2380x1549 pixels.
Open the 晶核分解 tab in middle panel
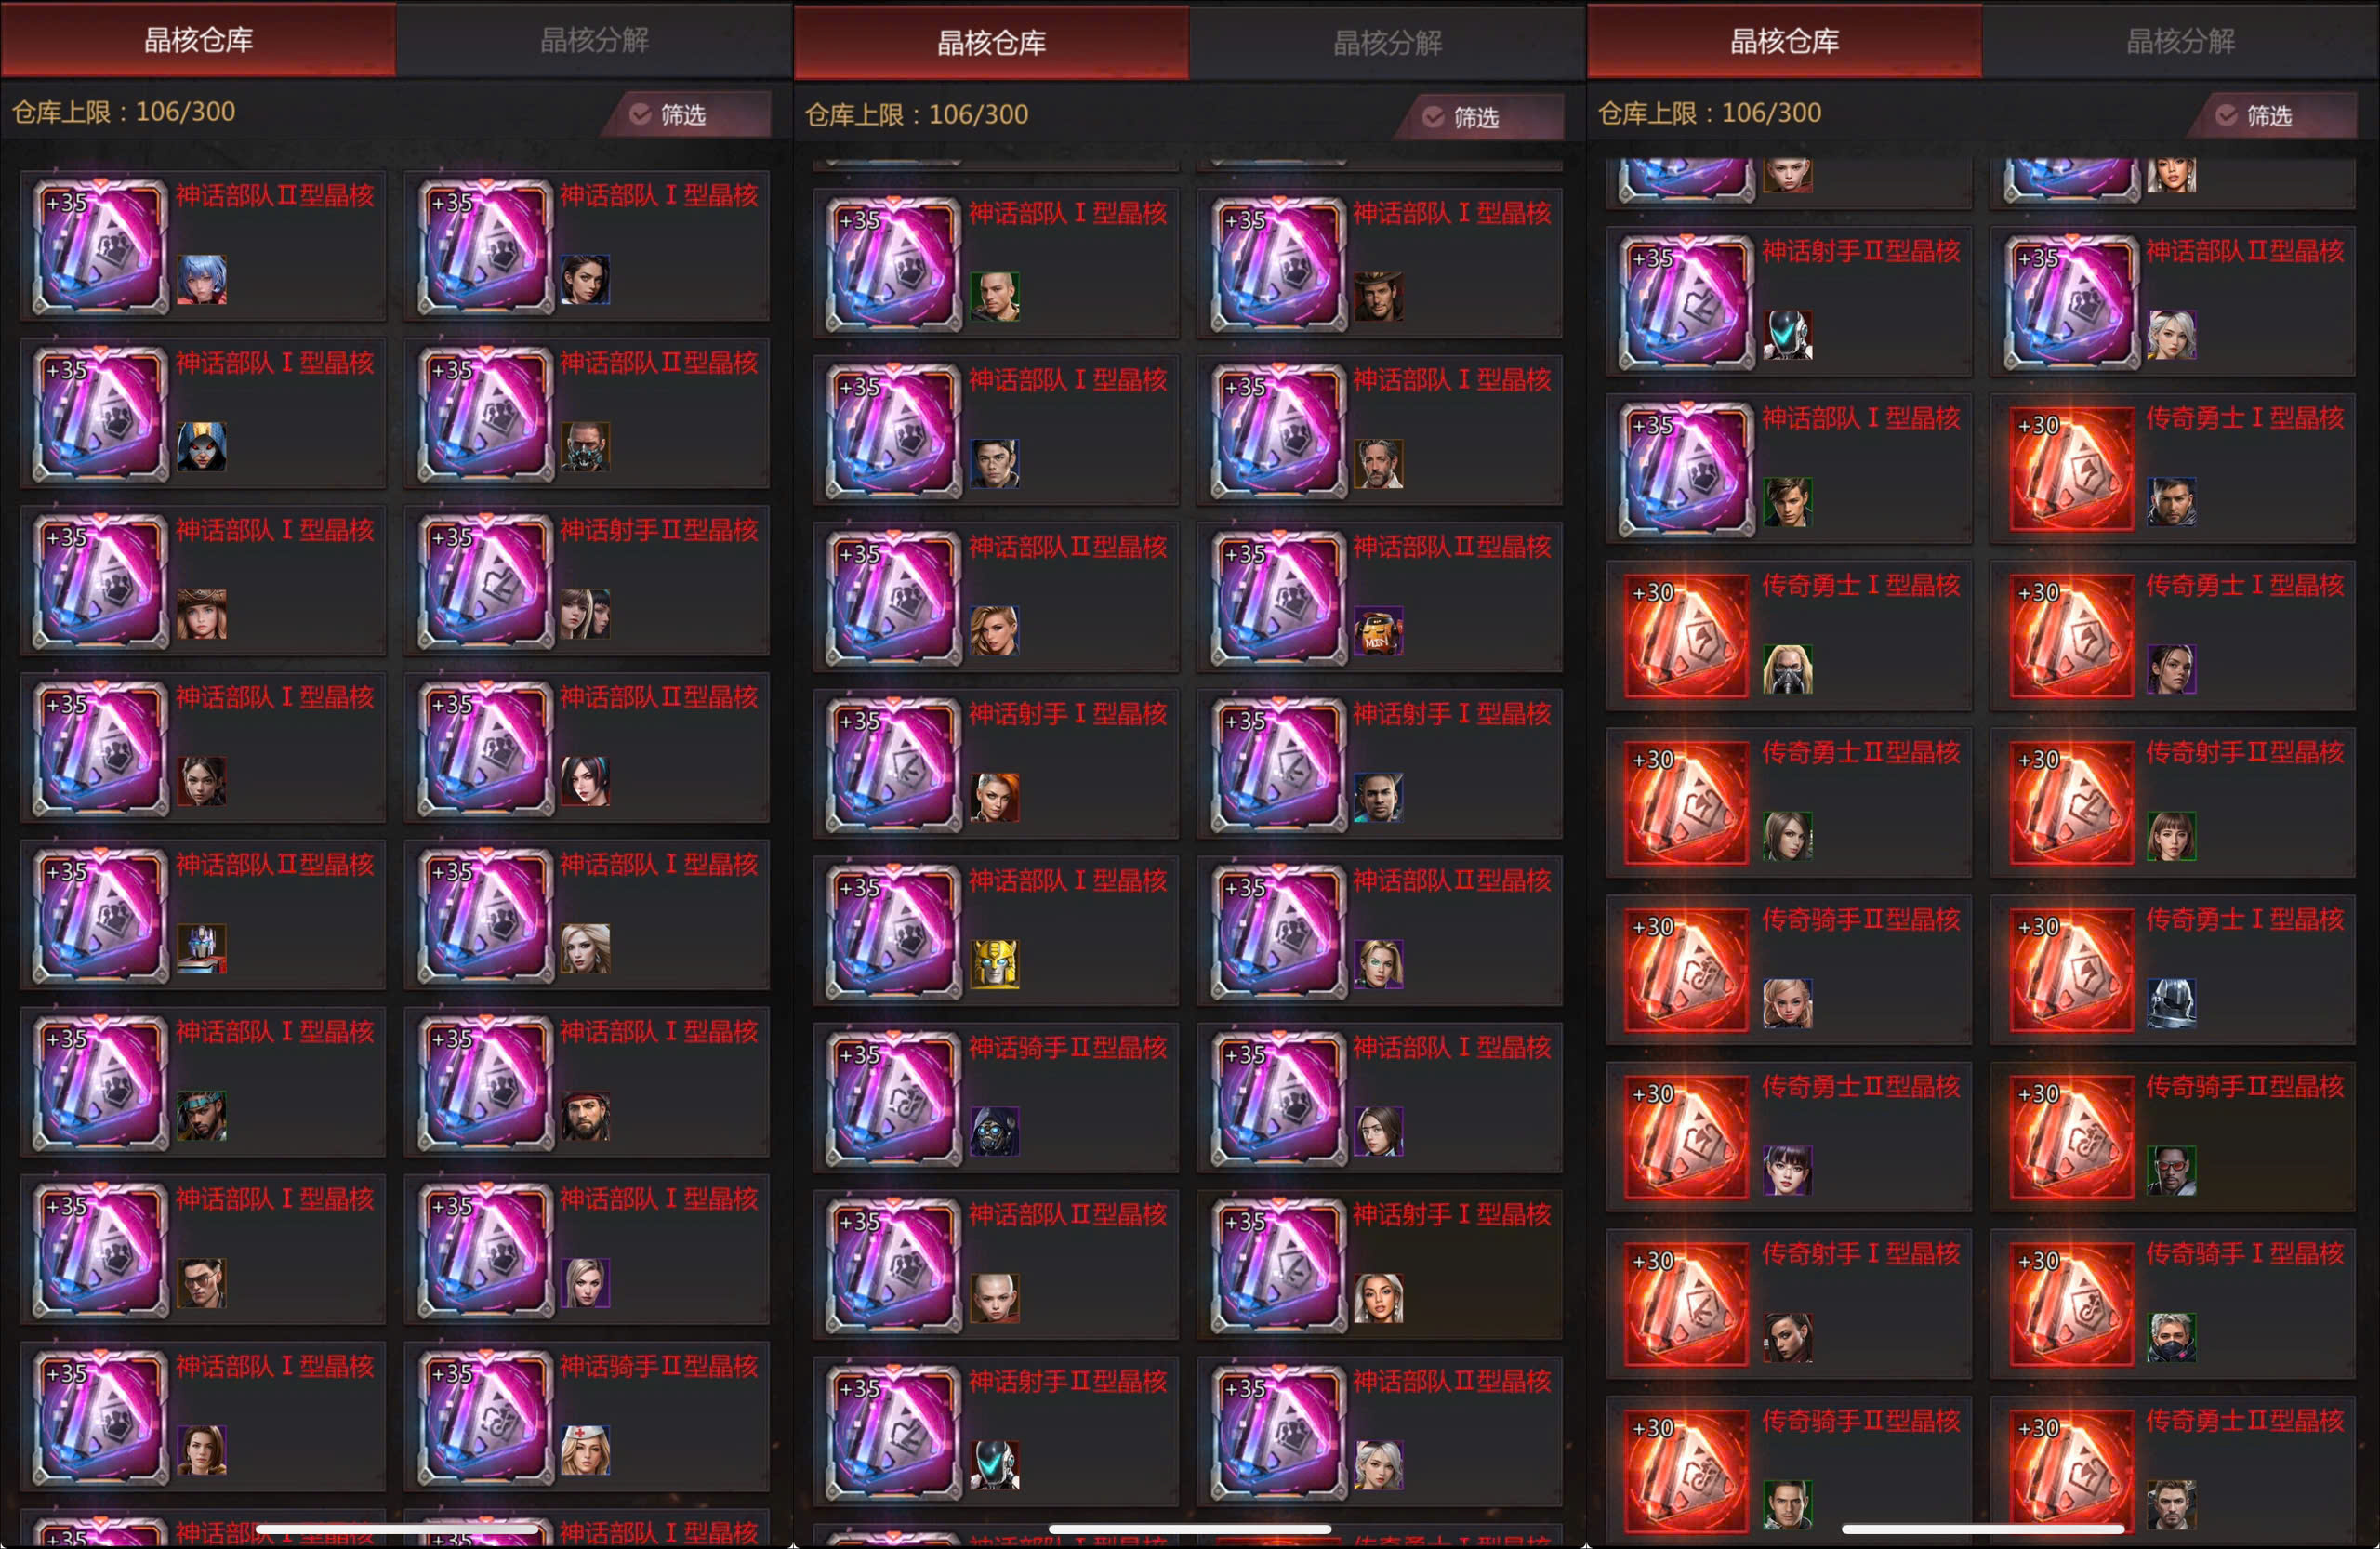click(x=1388, y=43)
